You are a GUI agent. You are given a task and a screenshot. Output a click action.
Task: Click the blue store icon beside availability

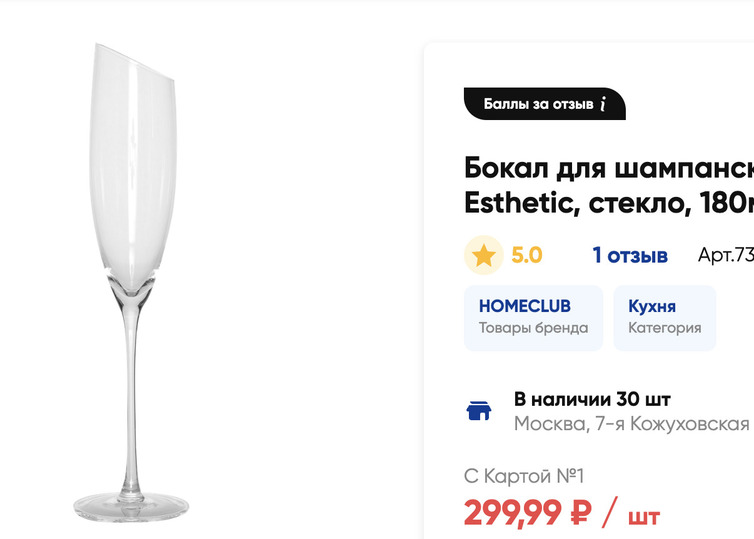[479, 411]
